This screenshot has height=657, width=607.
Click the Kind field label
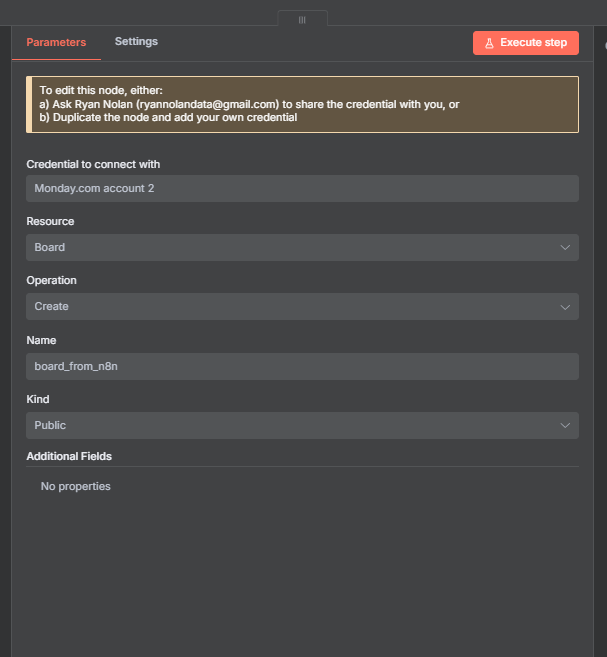coord(38,400)
